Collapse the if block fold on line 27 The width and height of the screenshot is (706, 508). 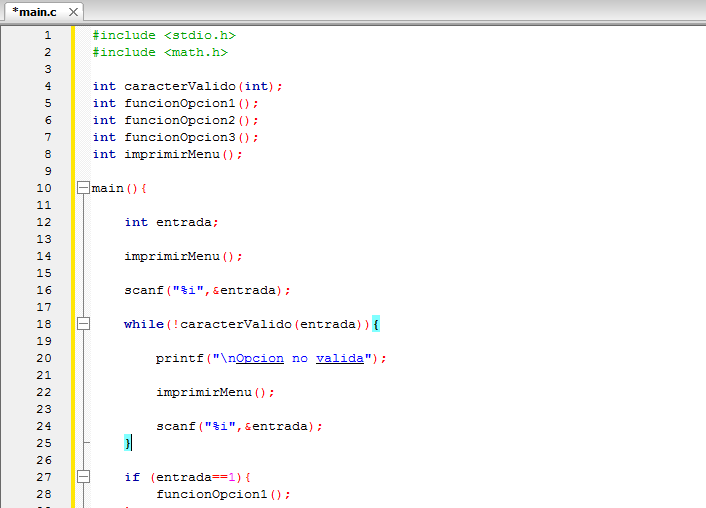[x=83, y=477]
